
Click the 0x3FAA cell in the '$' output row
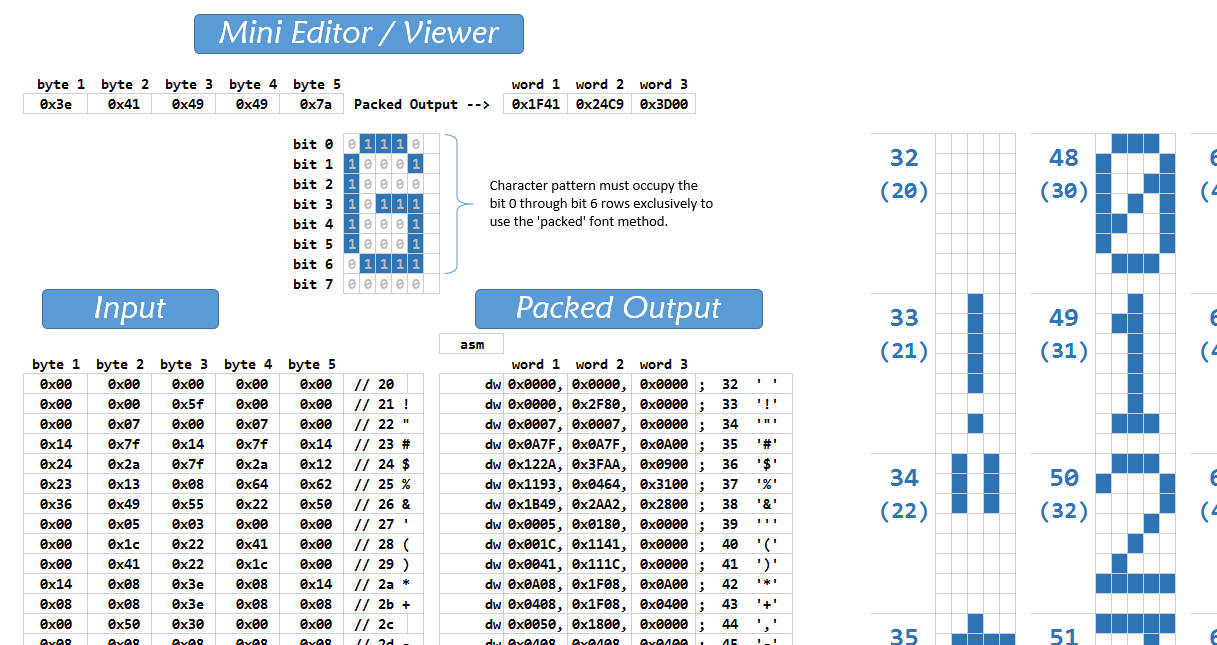[x=599, y=464]
